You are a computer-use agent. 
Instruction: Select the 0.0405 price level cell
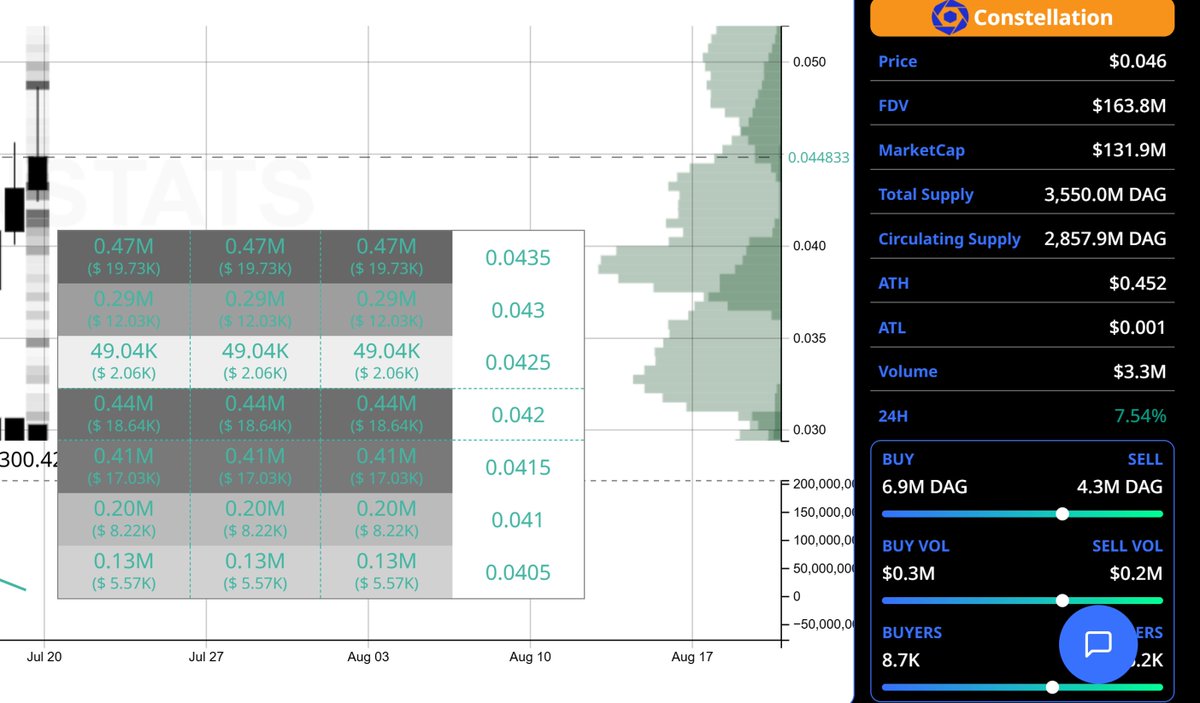[518, 572]
